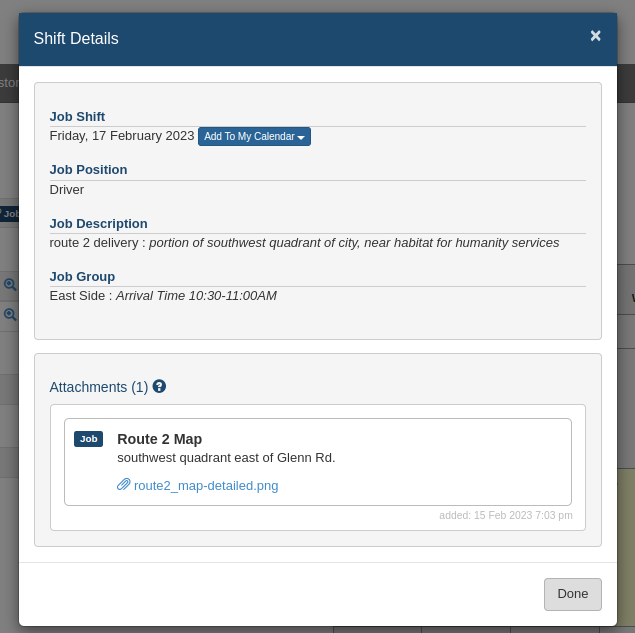Click the lower magnifier icon behind dialog
This screenshot has width=635, height=633.
[10, 315]
